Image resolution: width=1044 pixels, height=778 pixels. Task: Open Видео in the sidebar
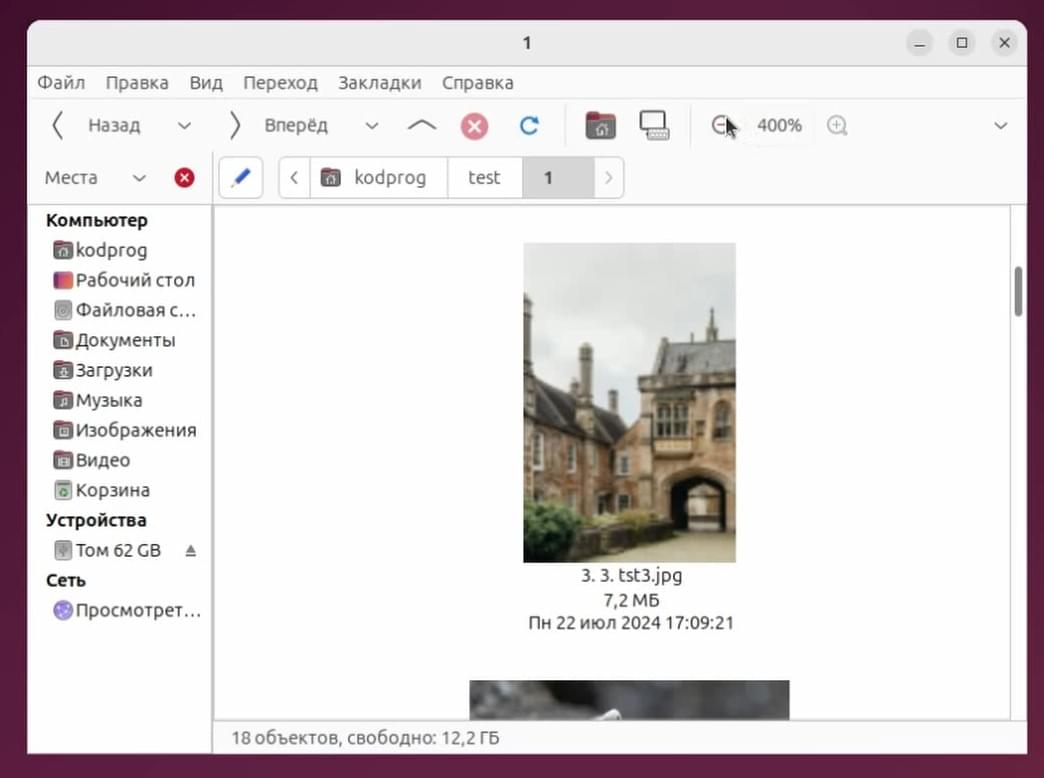tap(92, 460)
